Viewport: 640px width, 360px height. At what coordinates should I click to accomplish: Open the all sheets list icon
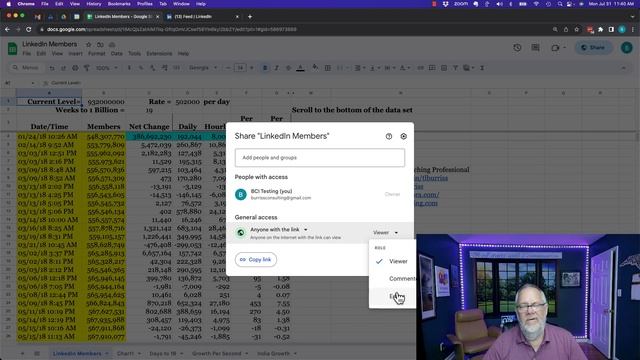click(37, 353)
